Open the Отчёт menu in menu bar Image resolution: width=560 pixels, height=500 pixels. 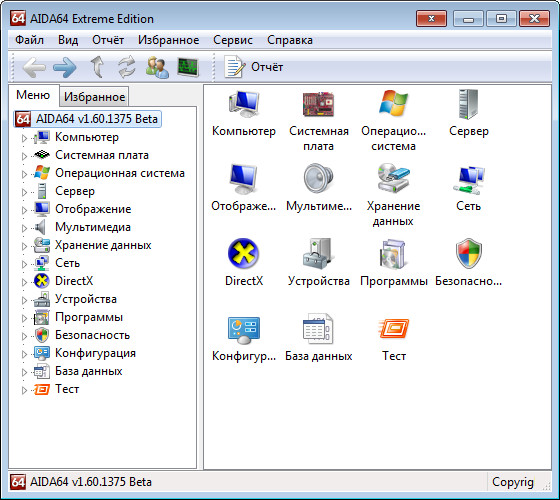tap(108, 40)
